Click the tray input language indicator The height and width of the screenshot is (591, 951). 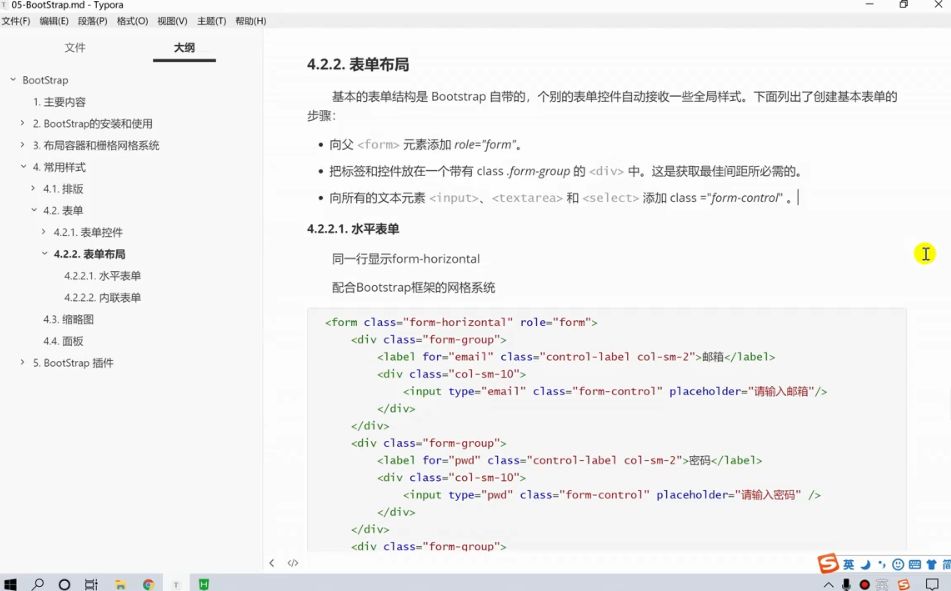pos(882,585)
